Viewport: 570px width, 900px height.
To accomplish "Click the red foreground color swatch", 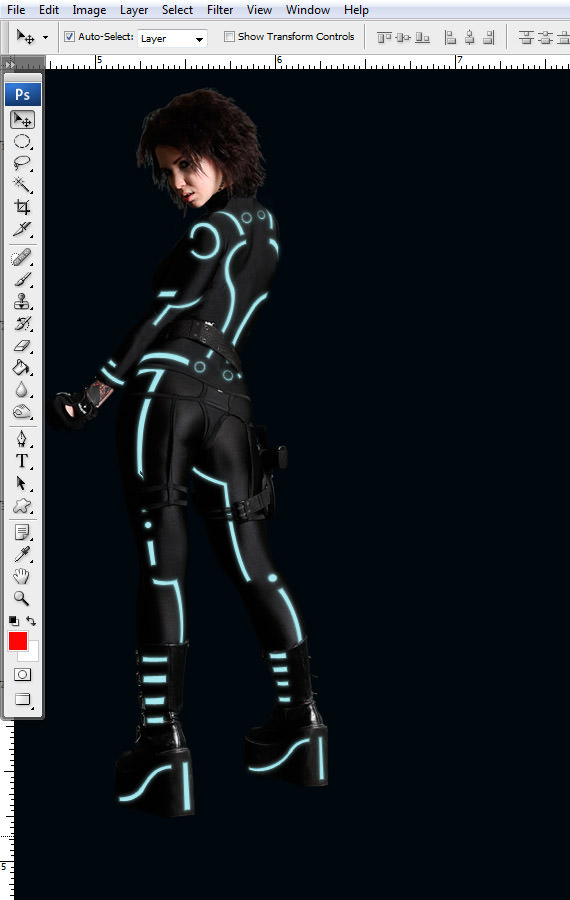I will coord(18,641).
